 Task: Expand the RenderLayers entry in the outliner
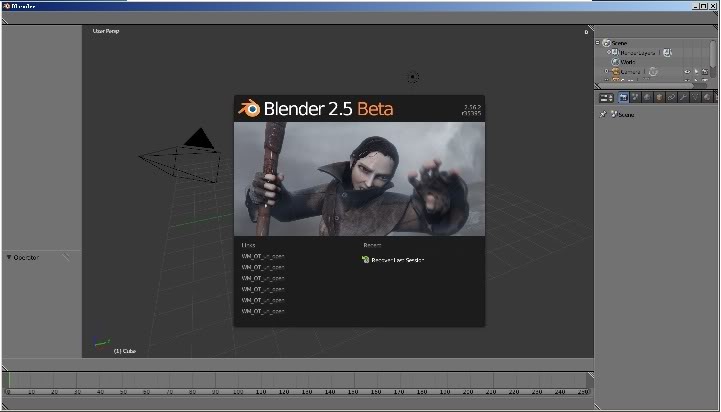click(608, 52)
